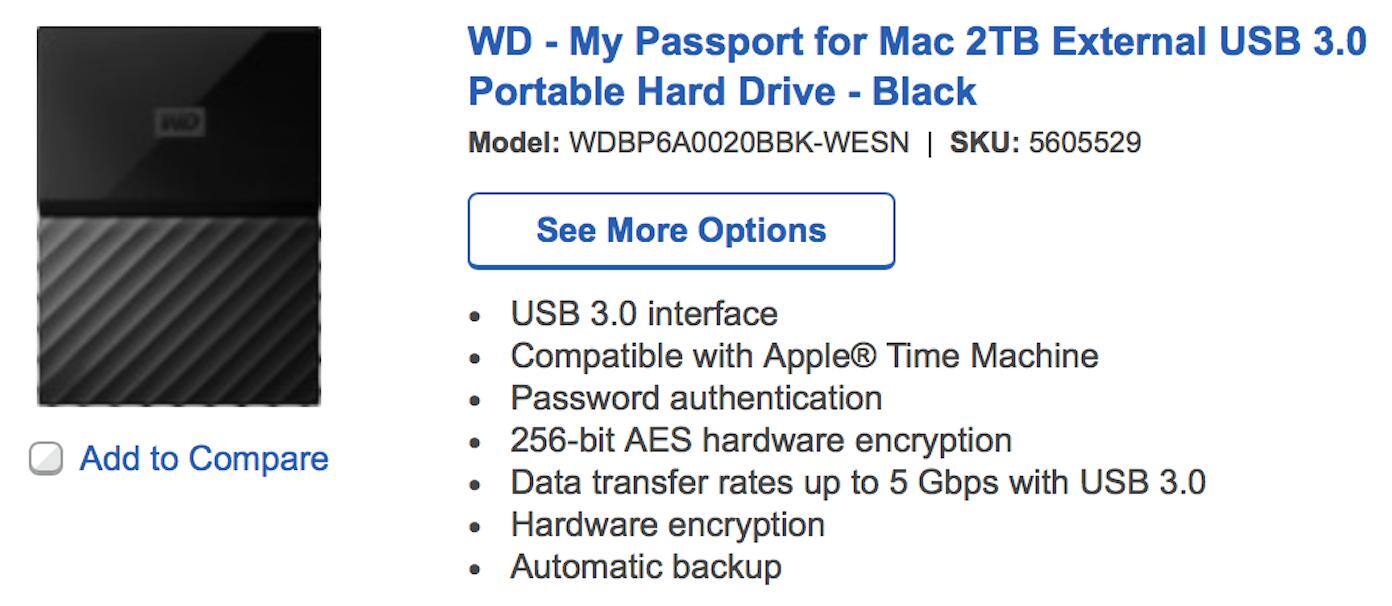Expand additional options for the hard drive
Image resolution: width=1392 pixels, height=606 pixels.
pyautogui.click(x=680, y=230)
